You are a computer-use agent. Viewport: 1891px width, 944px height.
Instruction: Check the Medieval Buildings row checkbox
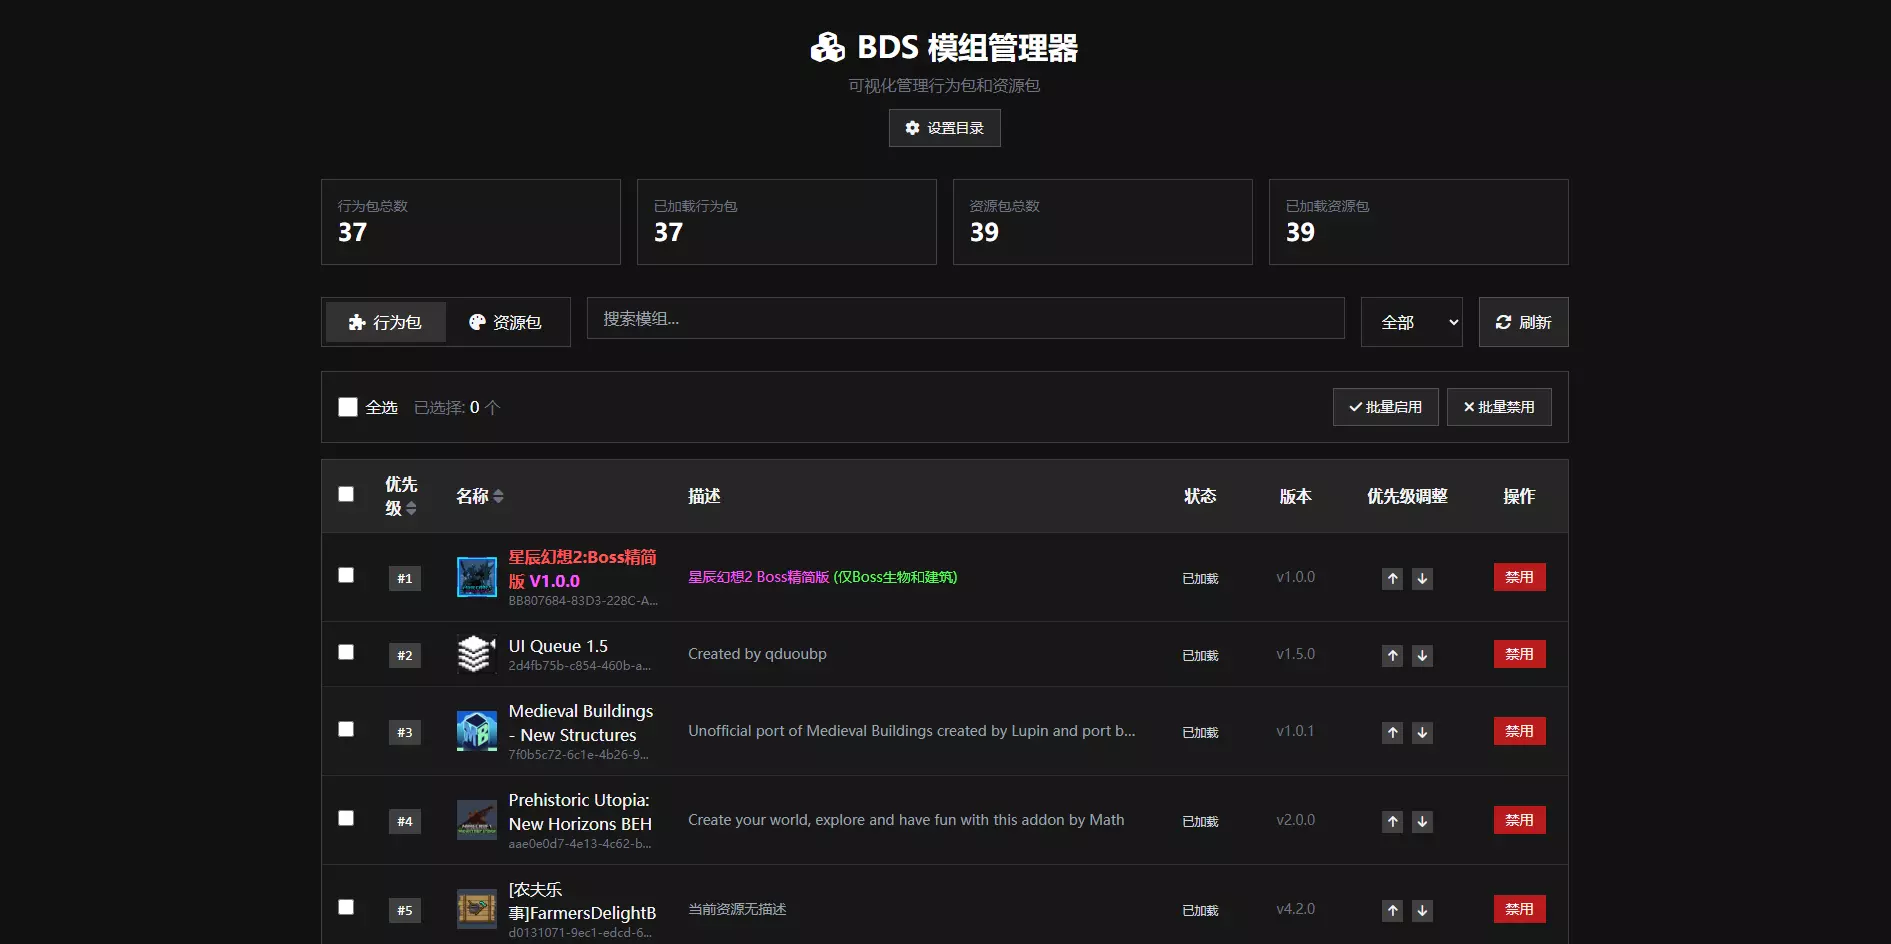(346, 729)
